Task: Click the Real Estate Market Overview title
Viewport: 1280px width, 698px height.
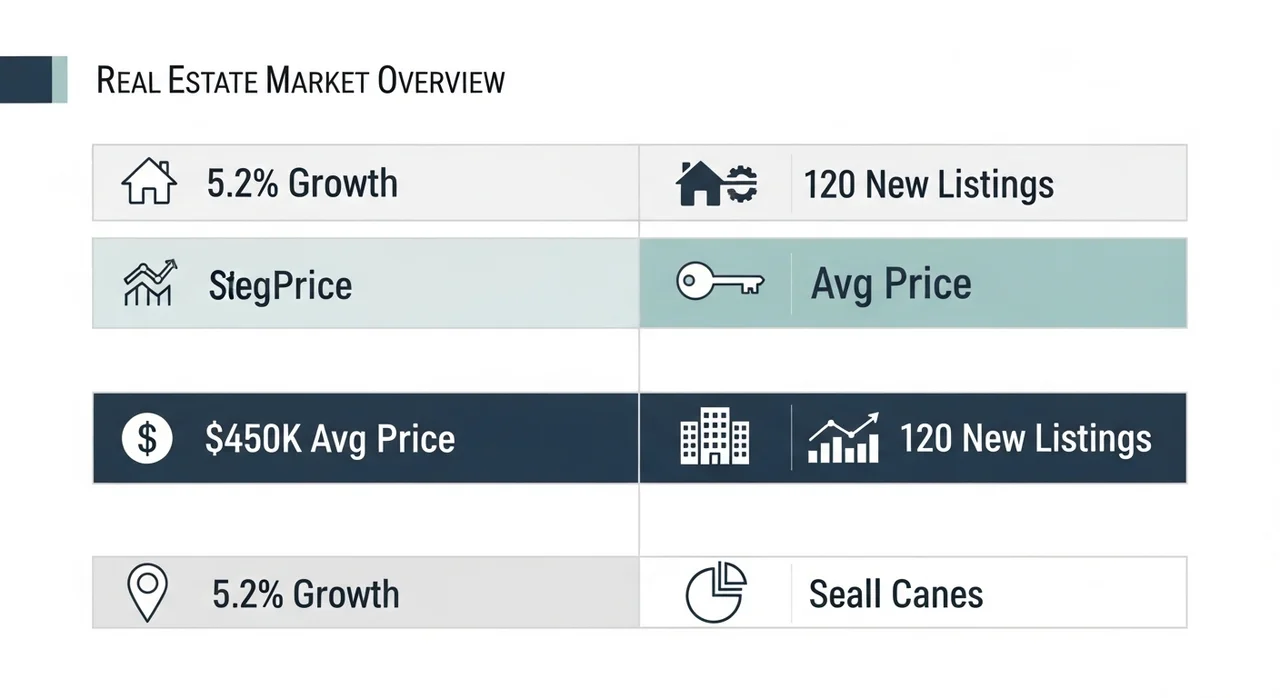Action: click(x=300, y=81)
